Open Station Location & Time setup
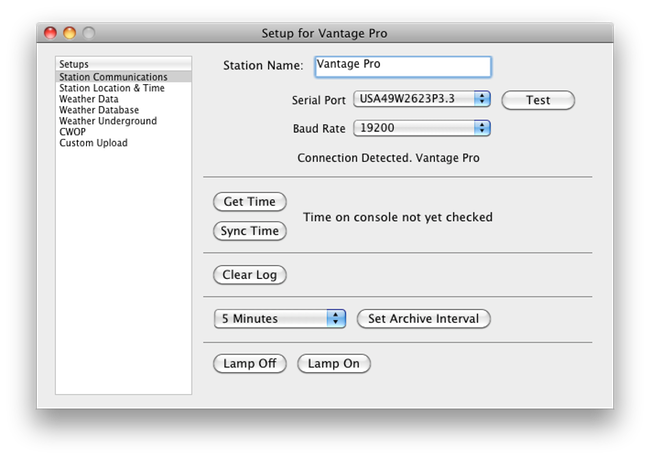The image size is (650, 459). 124,88
